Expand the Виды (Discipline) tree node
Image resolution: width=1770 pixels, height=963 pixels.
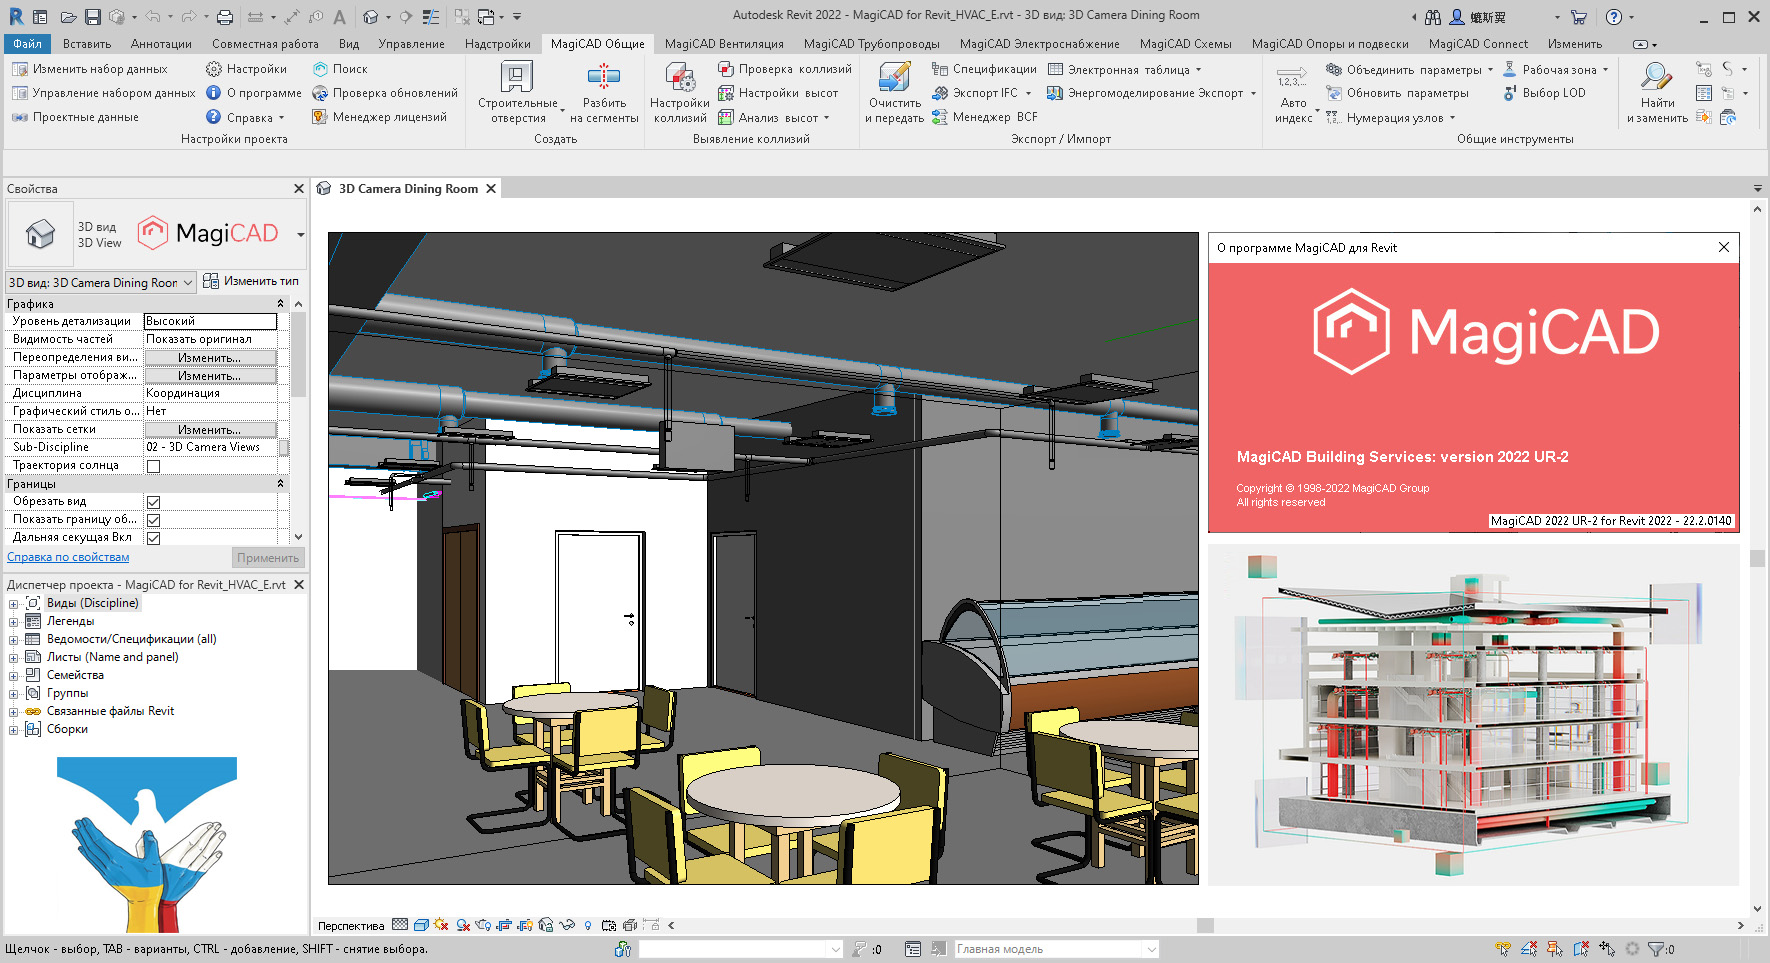[x=13, y=604]
